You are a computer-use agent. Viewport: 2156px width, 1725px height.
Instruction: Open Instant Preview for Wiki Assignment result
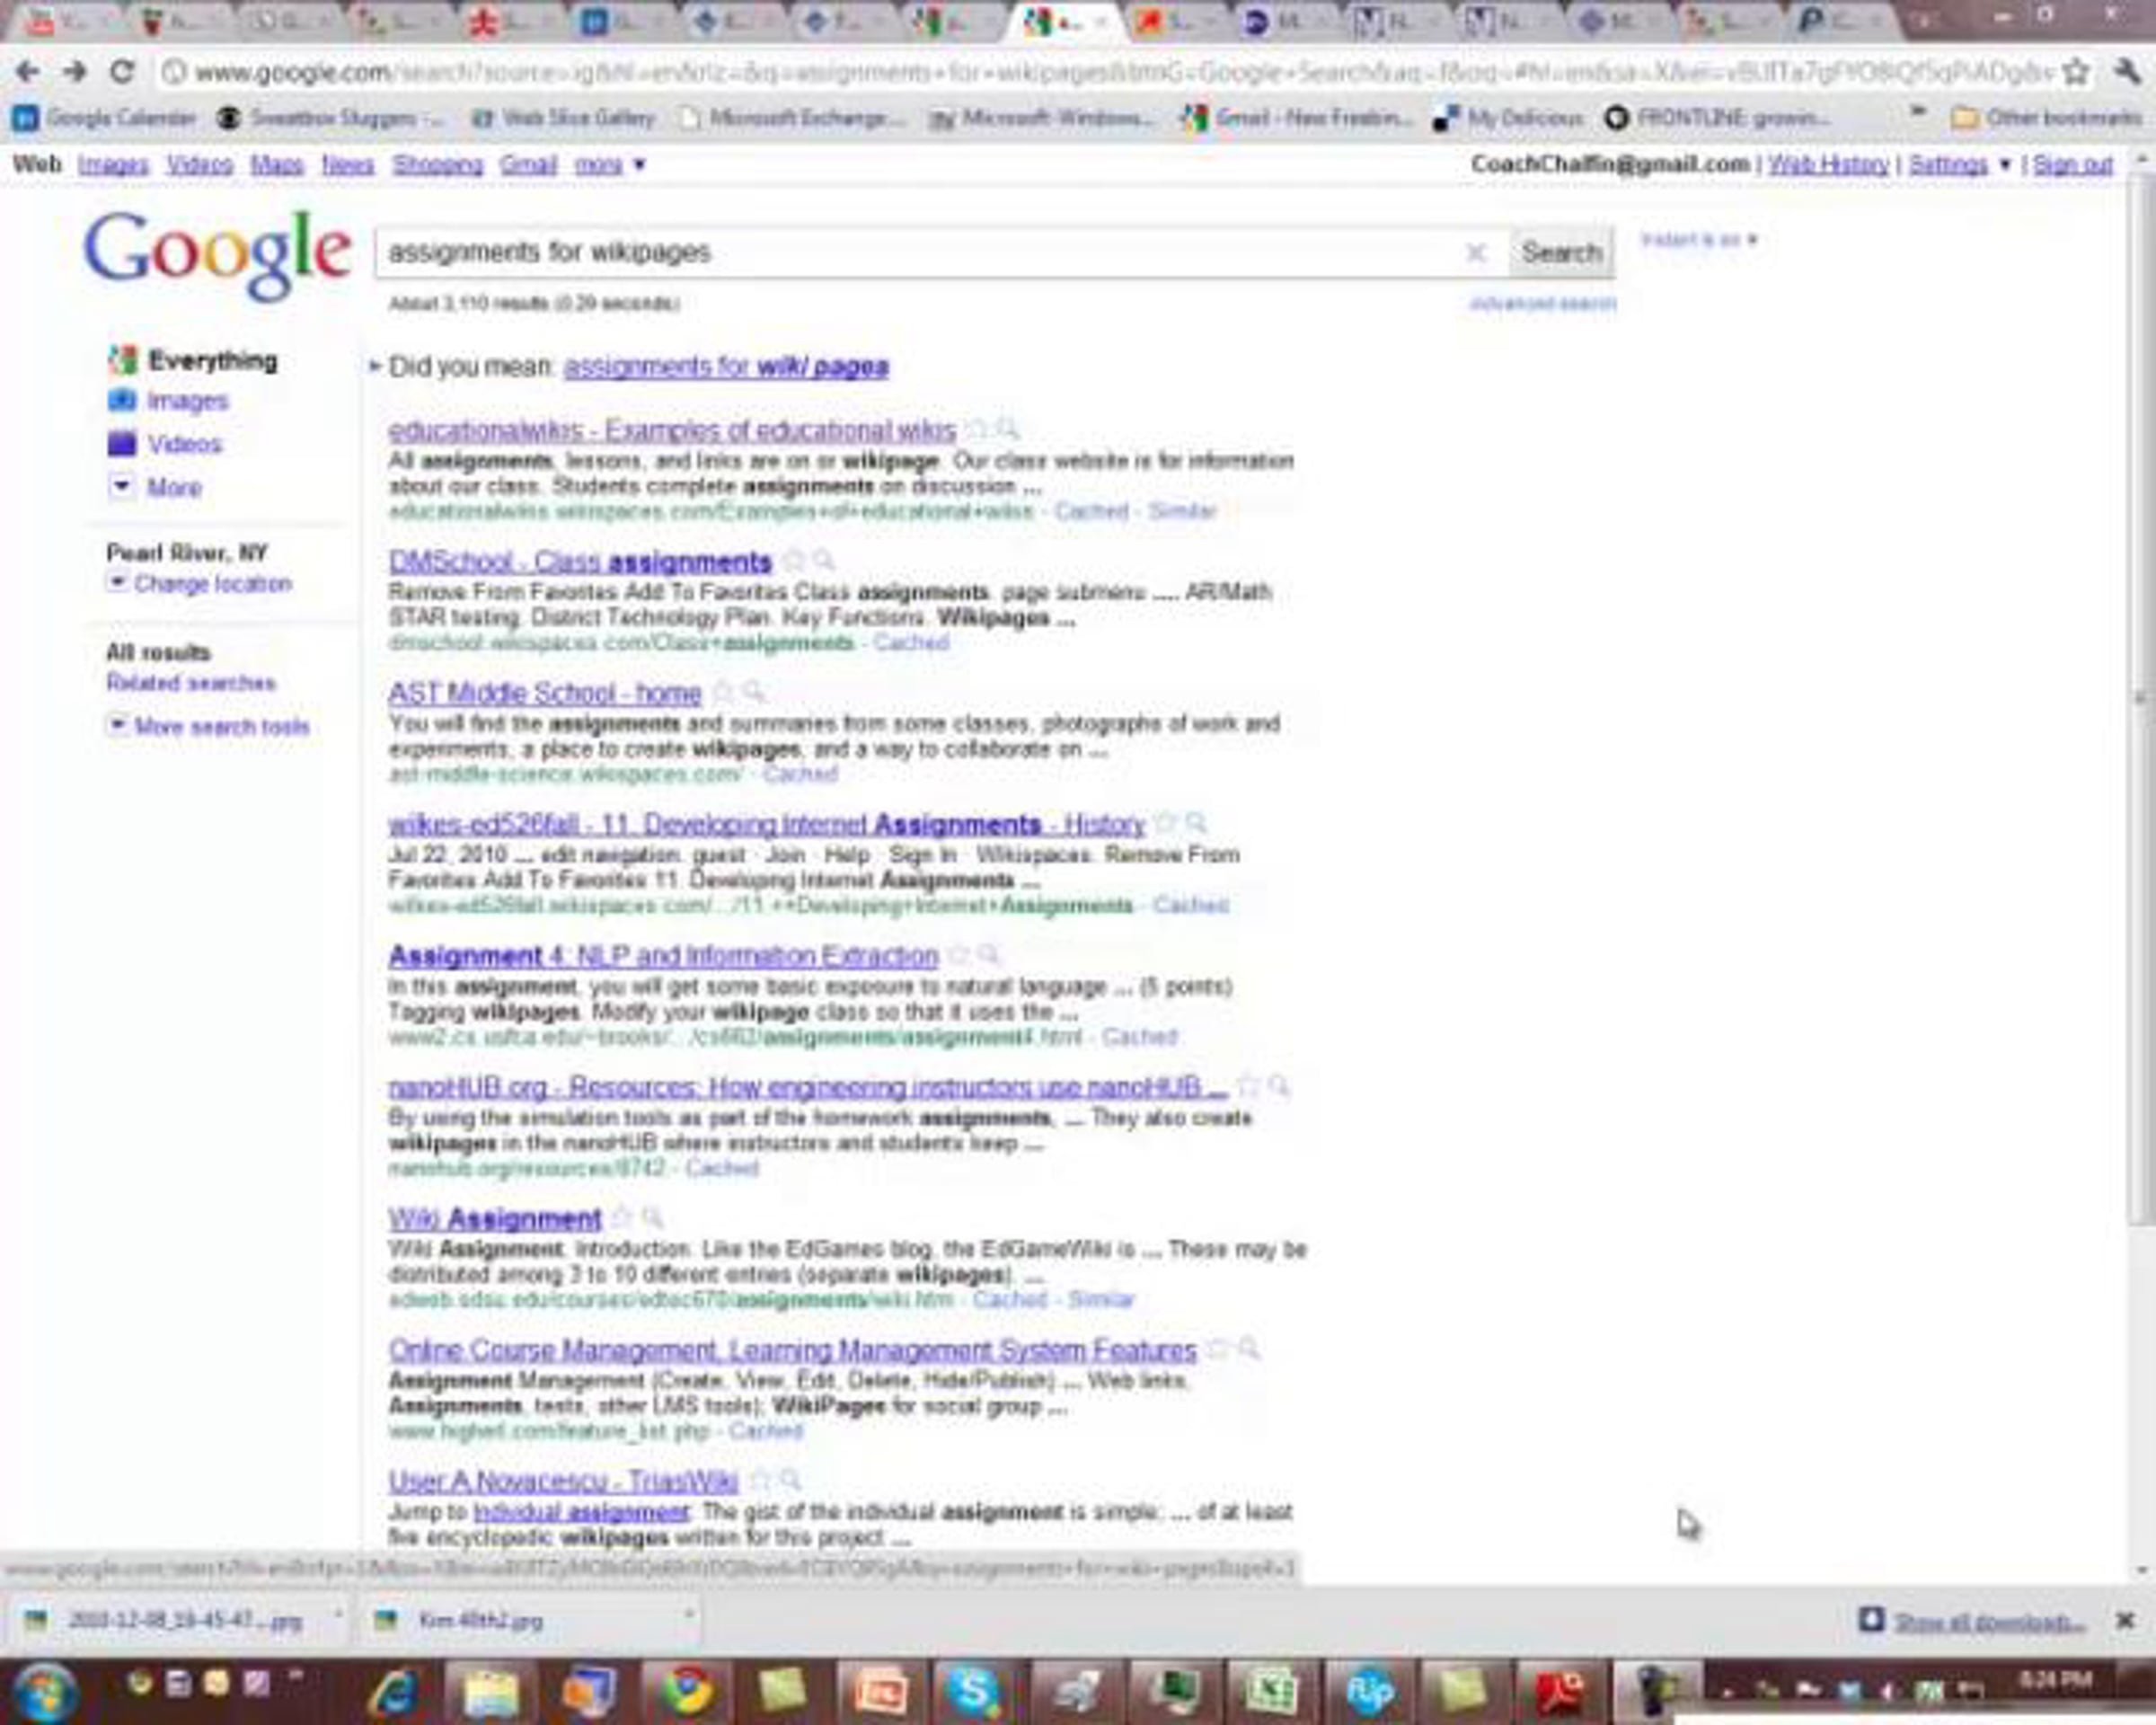tap(653, 1218)
